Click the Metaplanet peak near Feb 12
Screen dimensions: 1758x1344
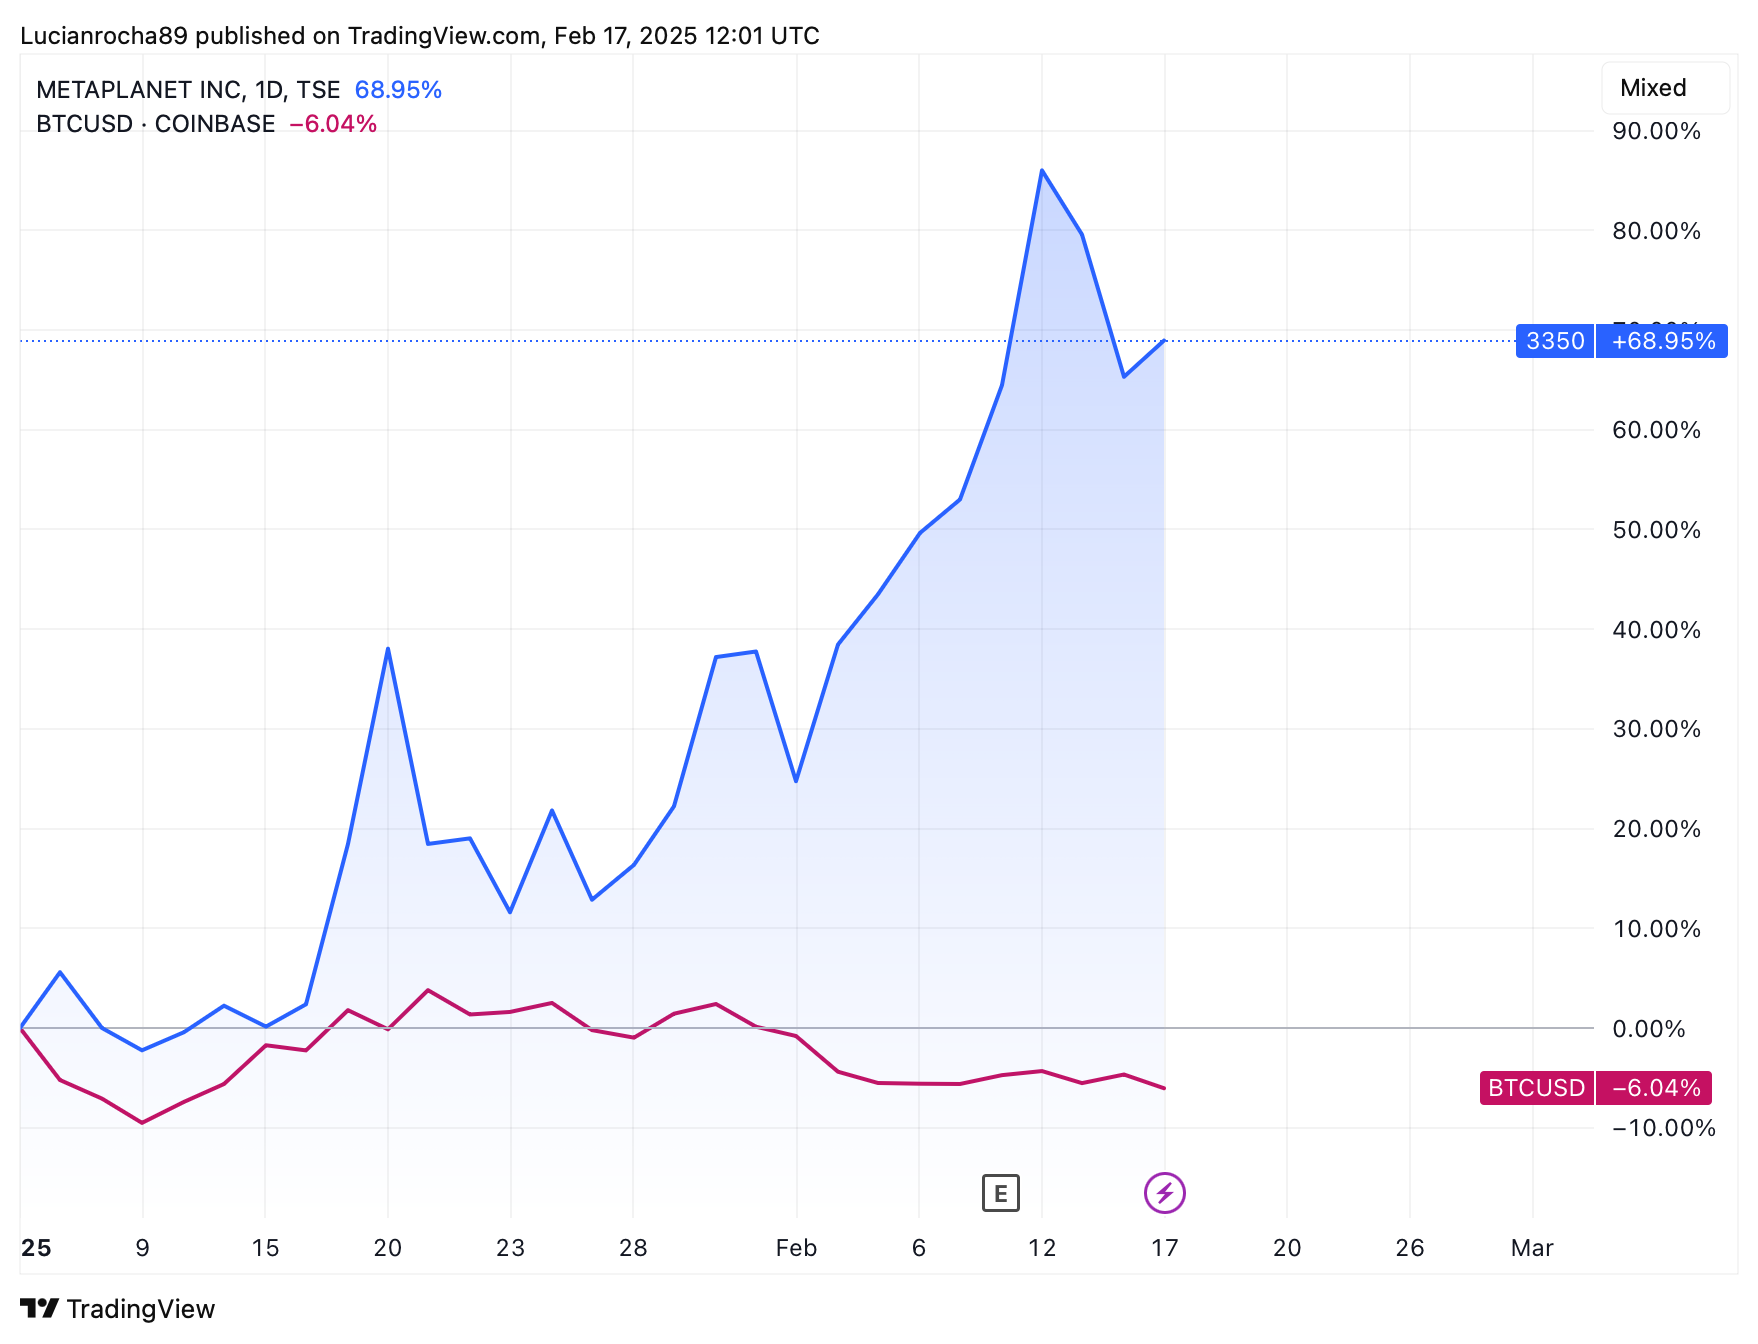(1042, 170)
